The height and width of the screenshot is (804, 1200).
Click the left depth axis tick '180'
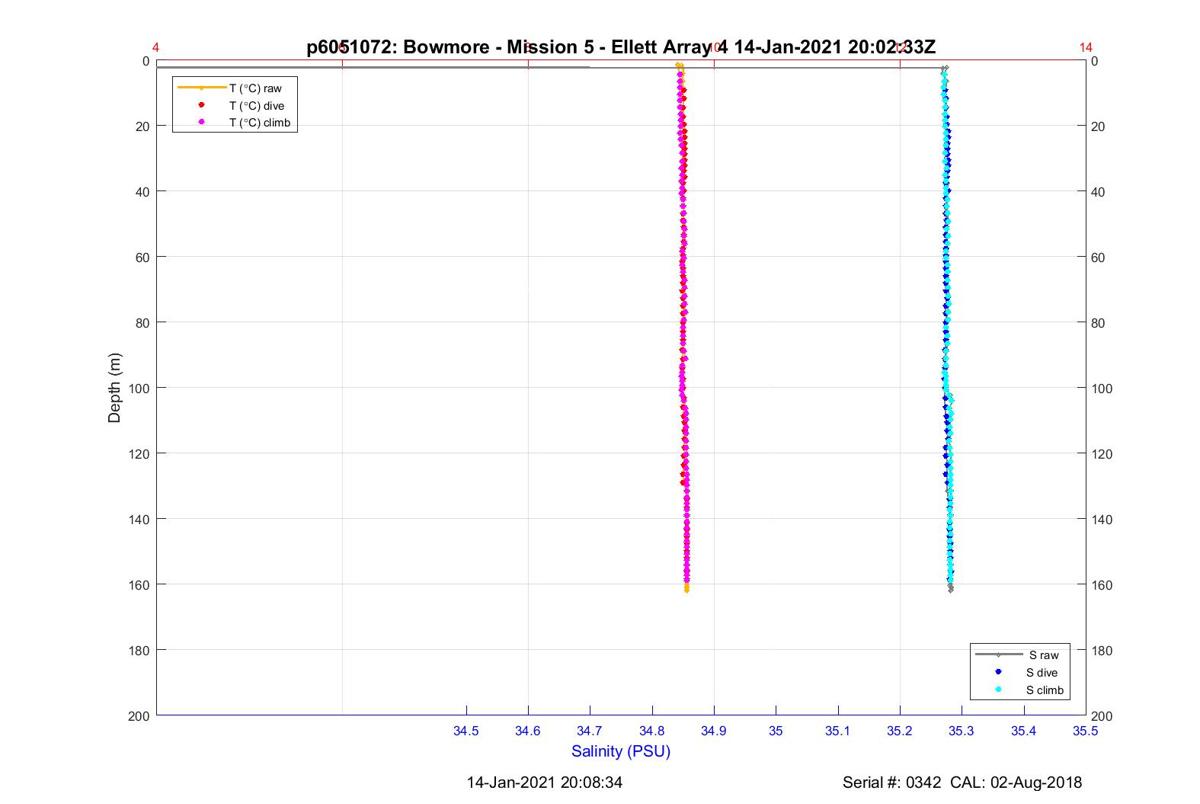[138, 650]
